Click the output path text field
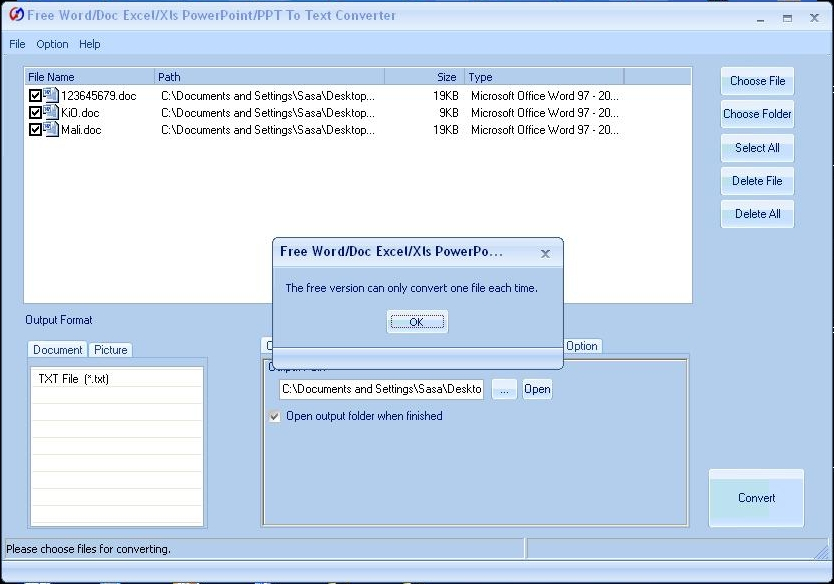This screenshot has width=834, height=584. 381,389
